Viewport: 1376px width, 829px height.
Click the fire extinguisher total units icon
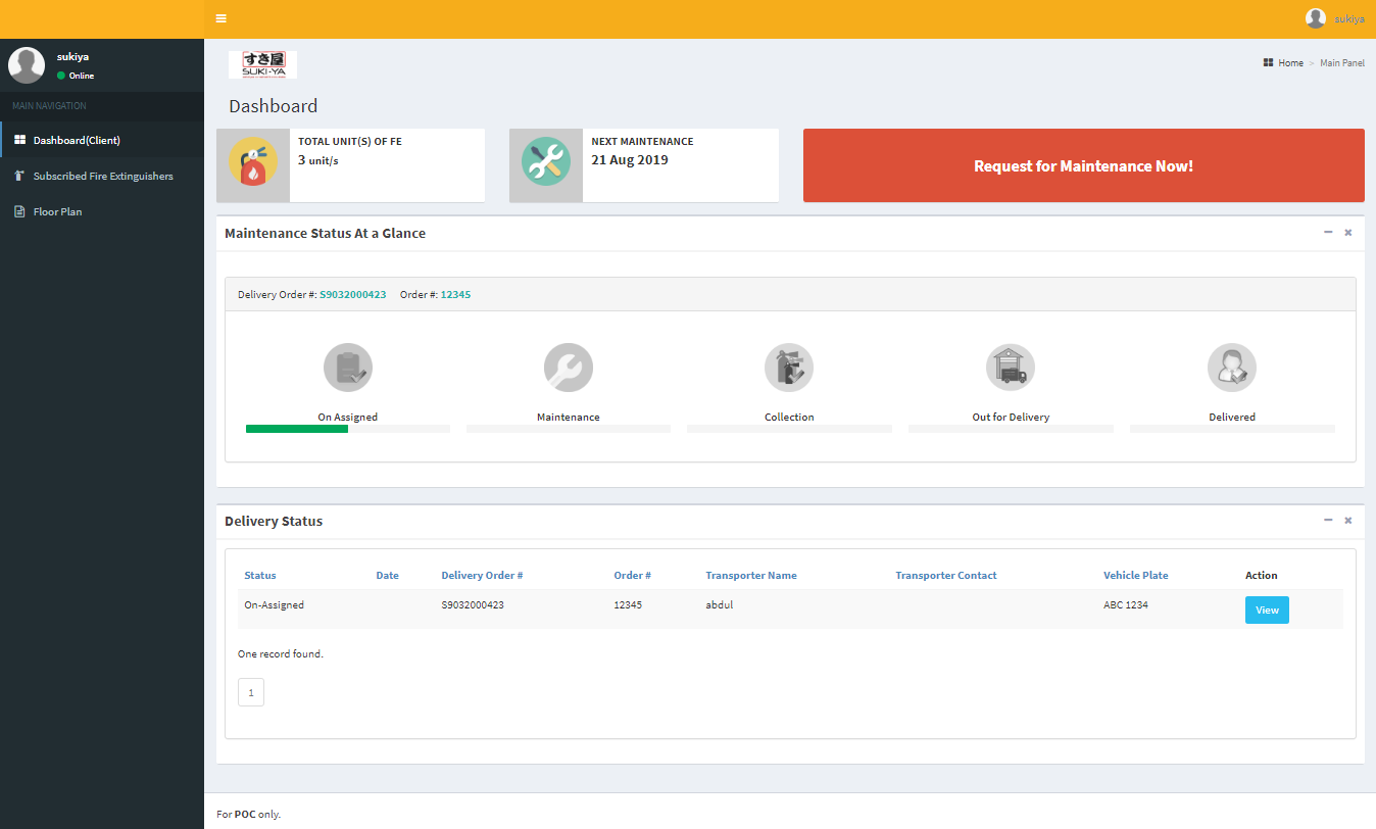[x=253, y=165]
